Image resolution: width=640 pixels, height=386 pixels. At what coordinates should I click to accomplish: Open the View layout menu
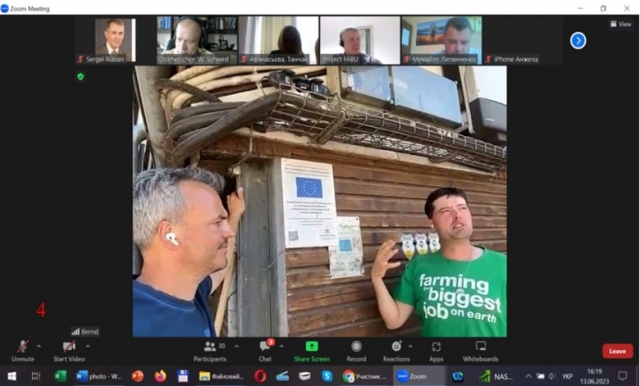coord(621,24)
